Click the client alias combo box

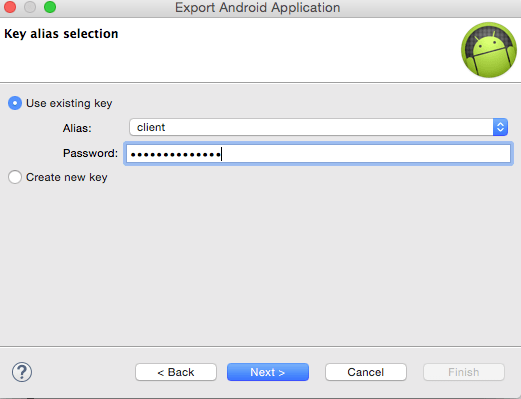pos(318,127)
